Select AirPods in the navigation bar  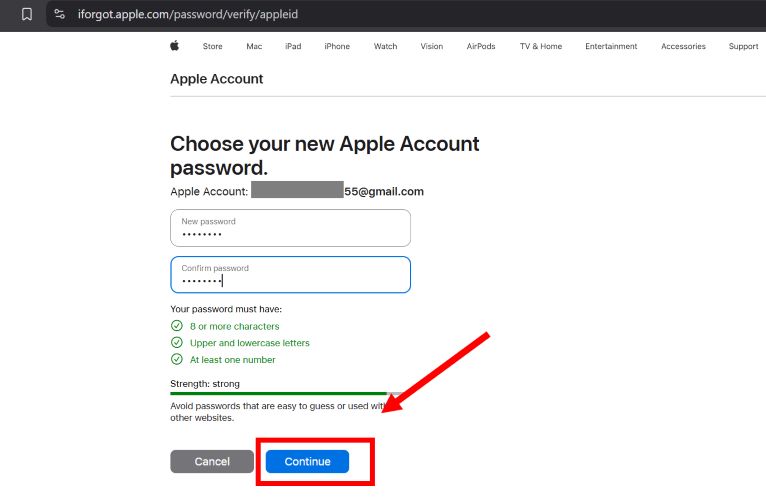(x=481, y=46)
